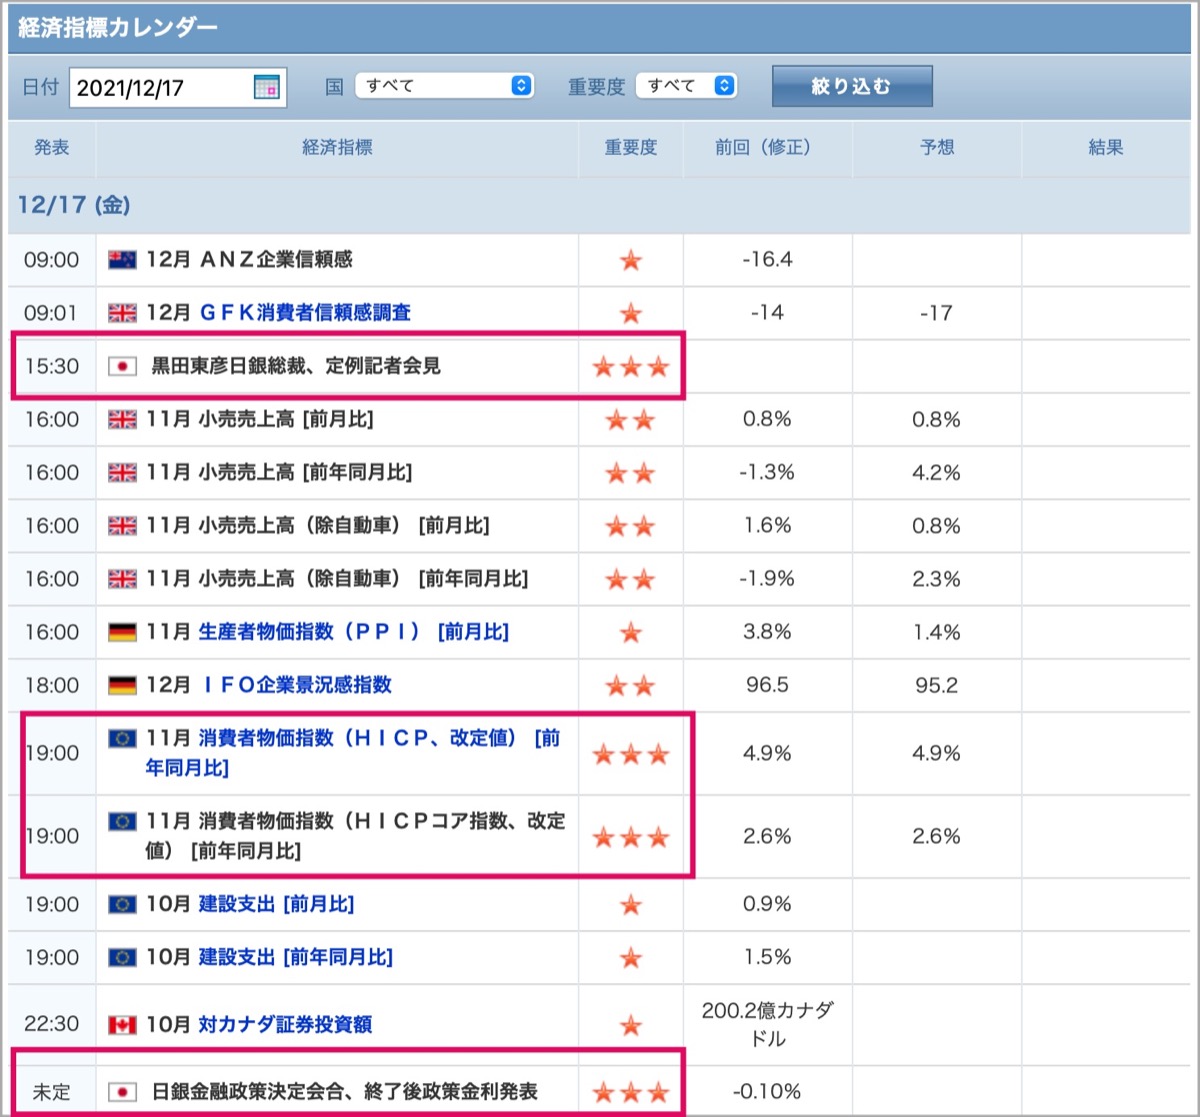Open the 建設支出 [前月比] link
1200x1117 pixels.
pos(276,904)
